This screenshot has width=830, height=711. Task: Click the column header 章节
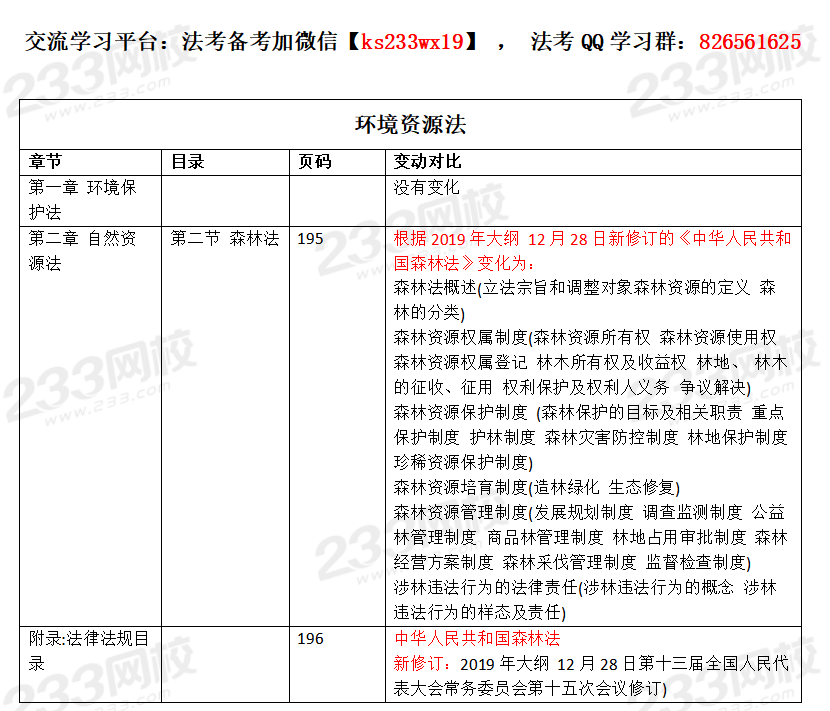pos(46,161)
